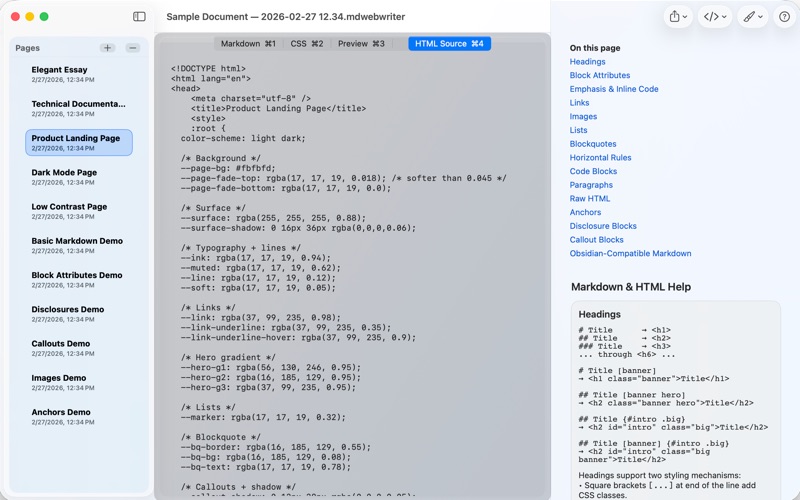This screenshot has height=500, width=800.
Task: Go to the Callout Blocks section
Action: point(596,240)
